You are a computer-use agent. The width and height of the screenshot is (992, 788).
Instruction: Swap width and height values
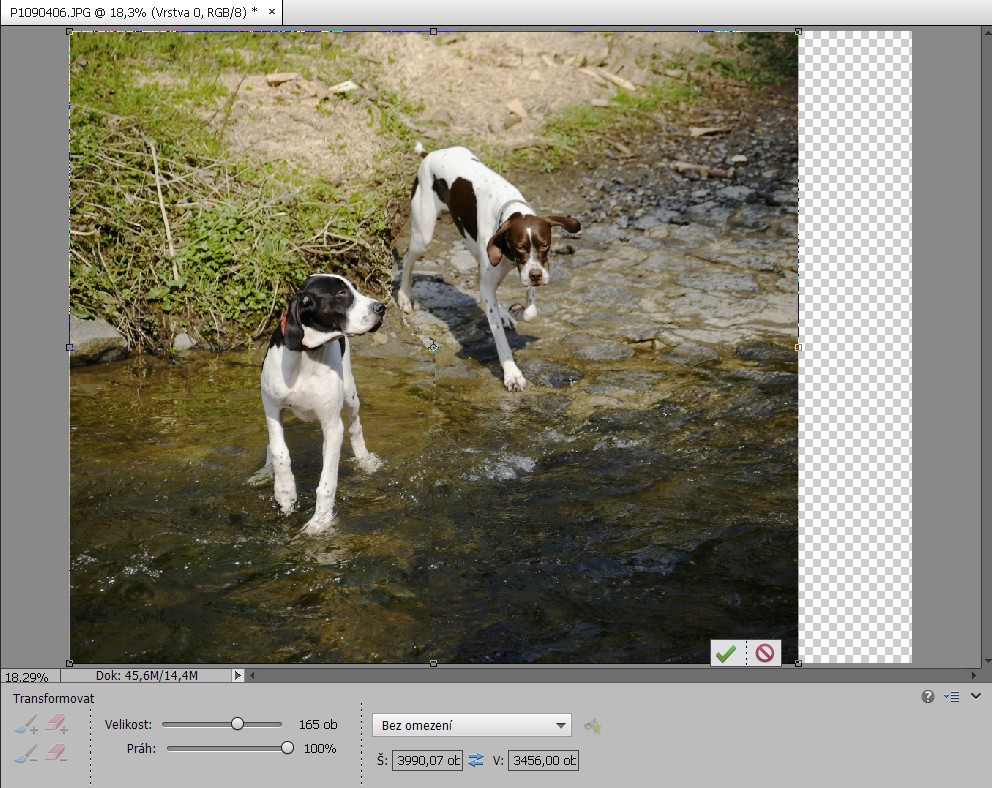(x=476, y=761)
